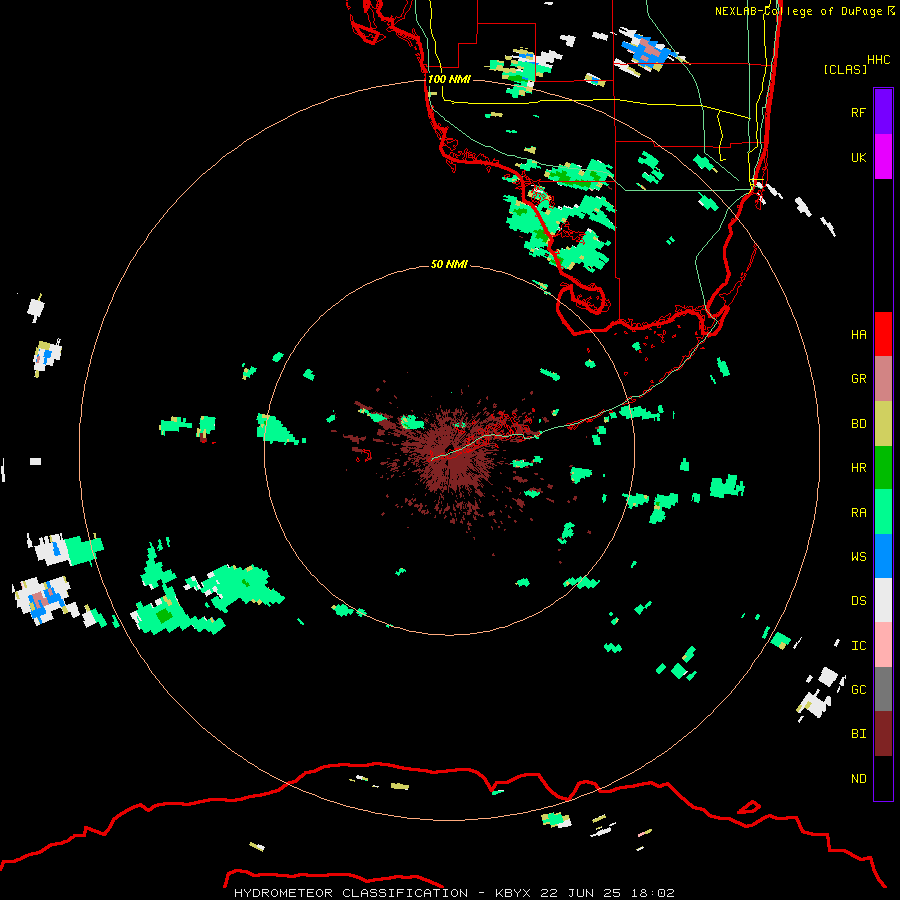Click the IC pink legend swatch

(883, 645)
